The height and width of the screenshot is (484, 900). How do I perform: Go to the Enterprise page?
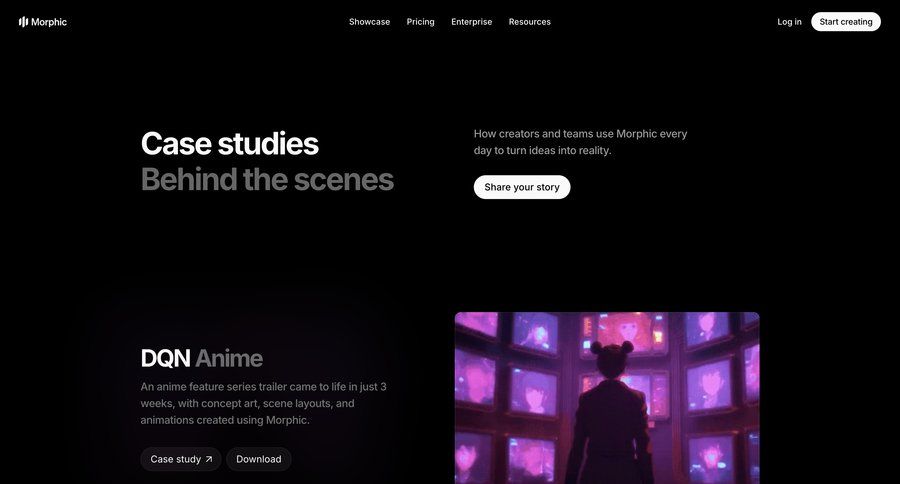click(x=471, y=22)
